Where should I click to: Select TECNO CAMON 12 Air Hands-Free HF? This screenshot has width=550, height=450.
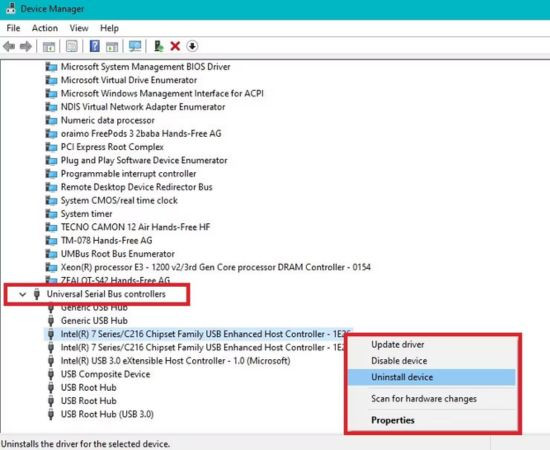click(135, 227)
